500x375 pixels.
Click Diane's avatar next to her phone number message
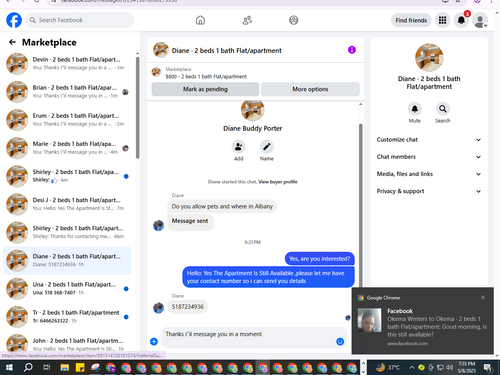[158, 307]
